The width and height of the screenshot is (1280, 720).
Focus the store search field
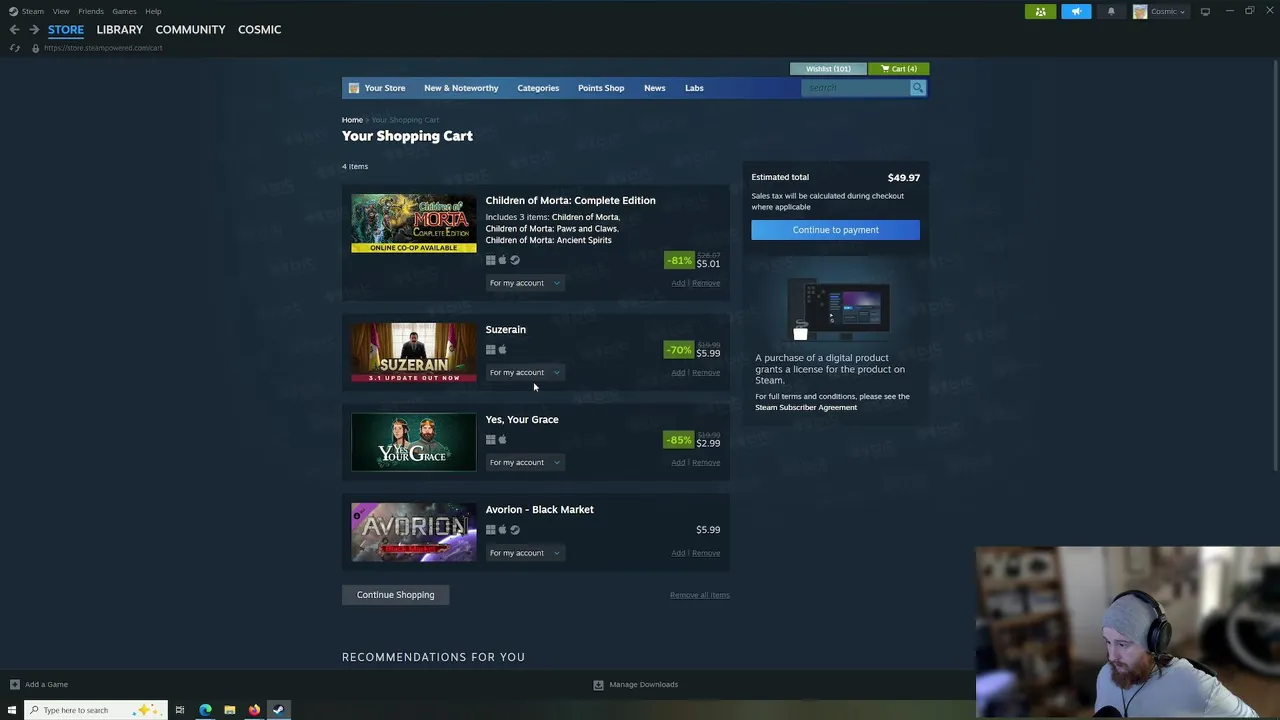click(855, 88)
